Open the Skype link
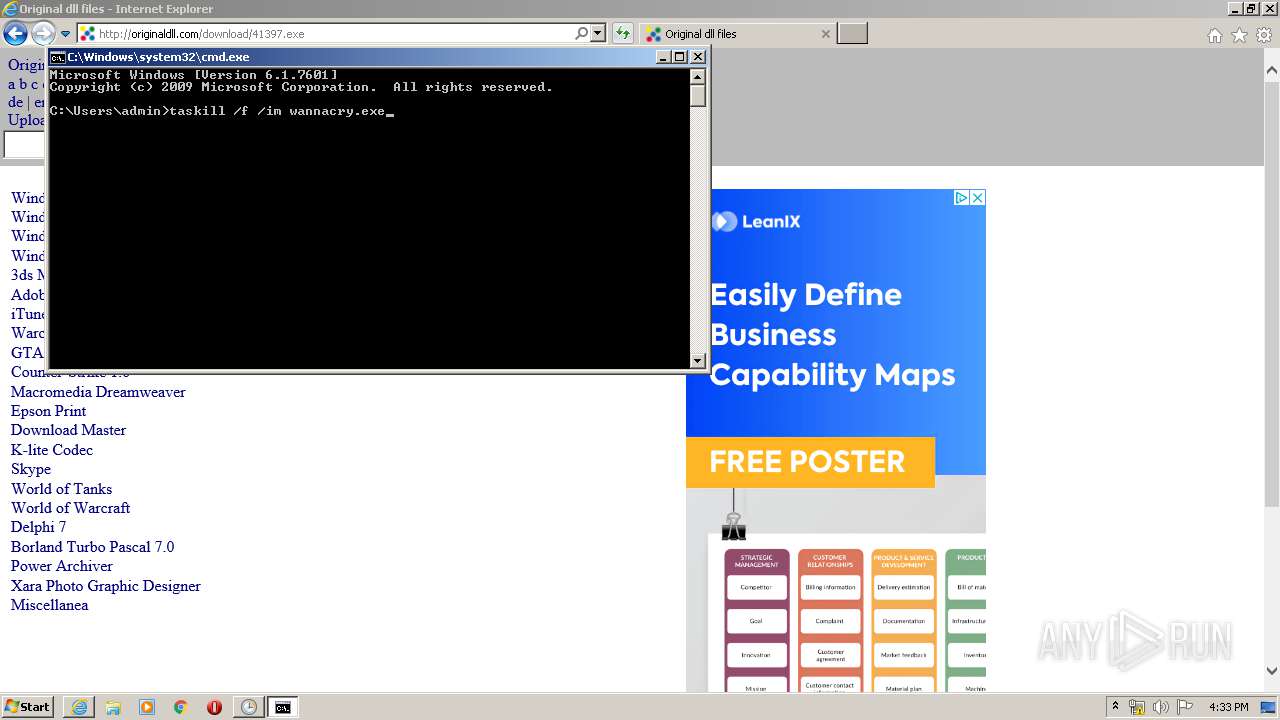The height and width of the screenshot is (720, 1280). pyautogui.click(x=31, y=469)
